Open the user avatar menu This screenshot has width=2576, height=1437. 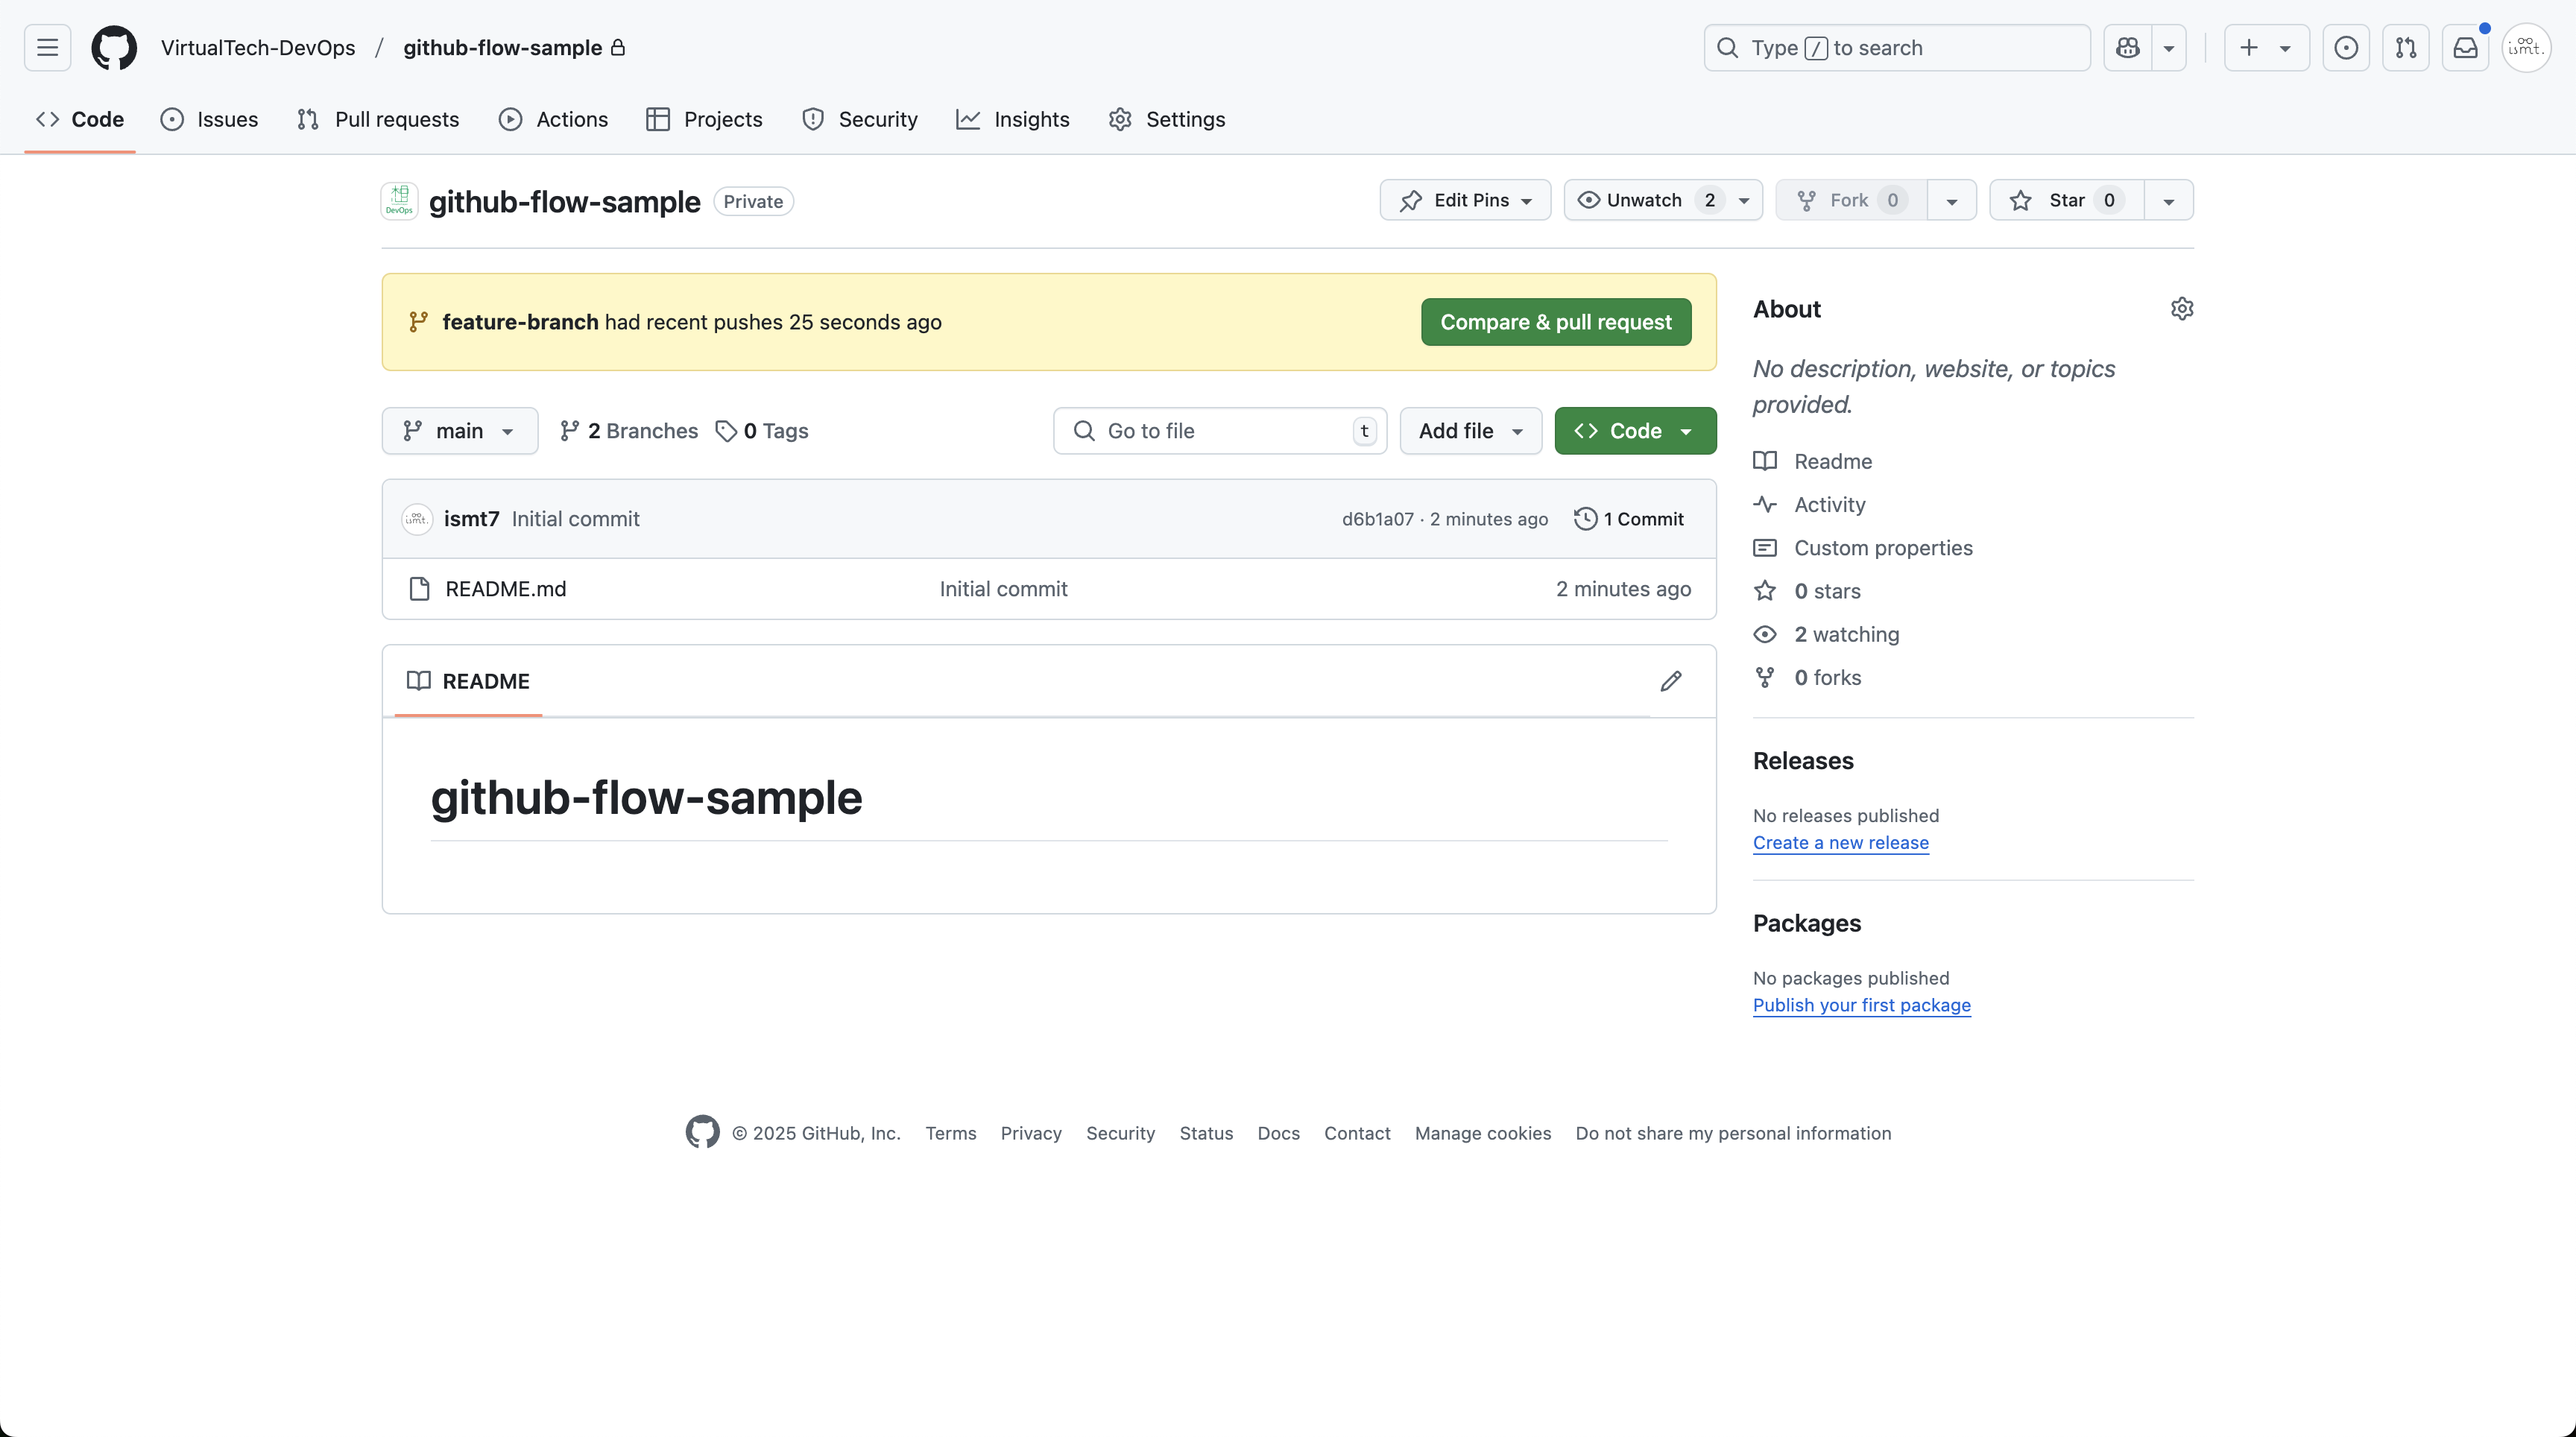point(2526,48)
